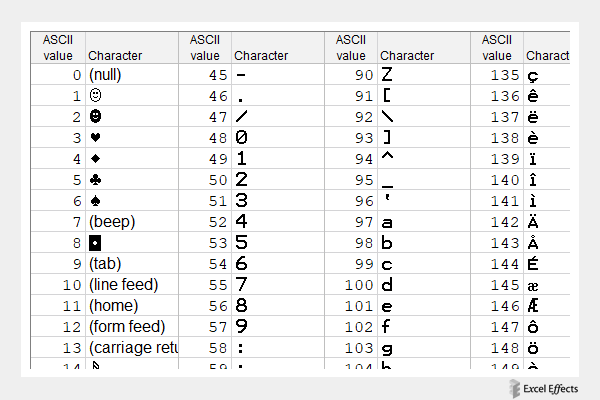The height and width of the screenshot is (400, 600).
Task: Click the outlined smiley face for ASCII 1
Action: click(x=95, y=96)
